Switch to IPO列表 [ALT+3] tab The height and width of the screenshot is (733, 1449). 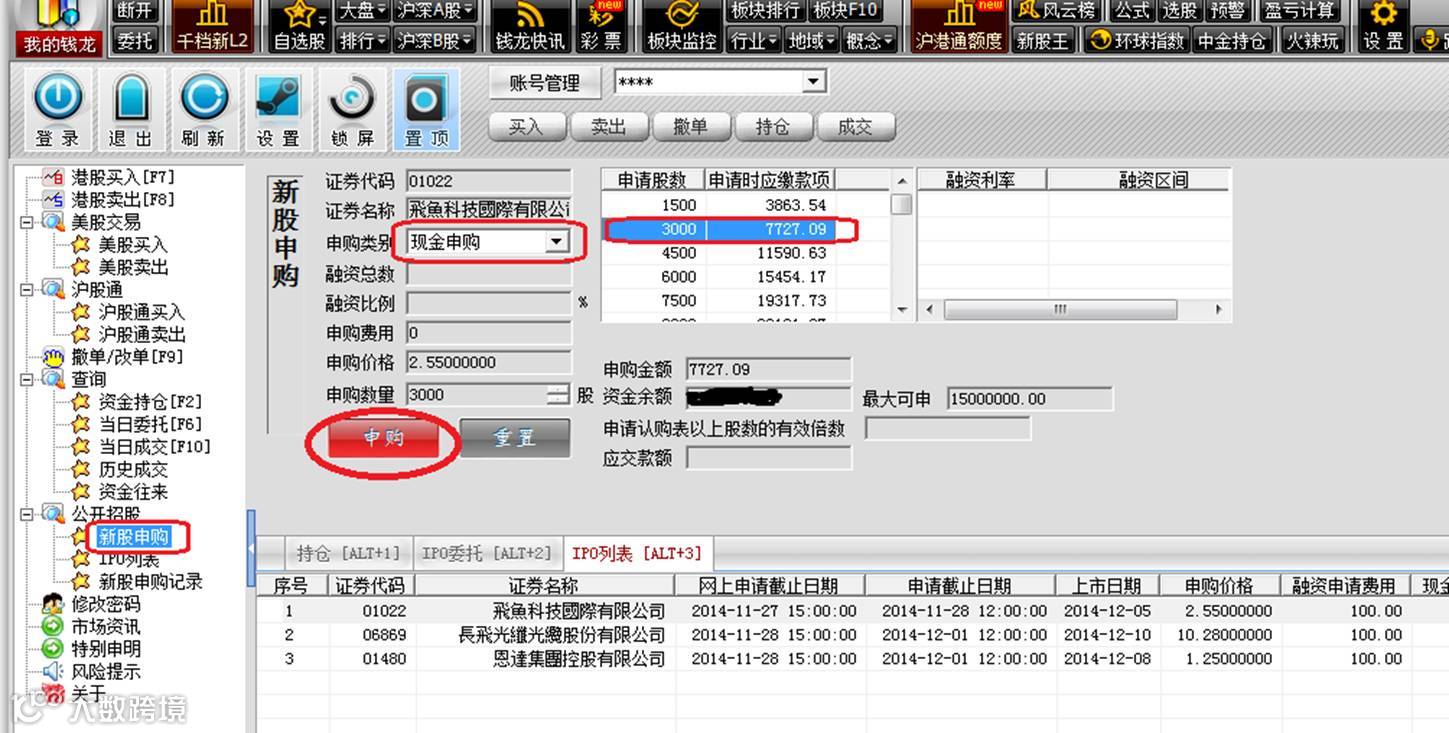(637, 553)
